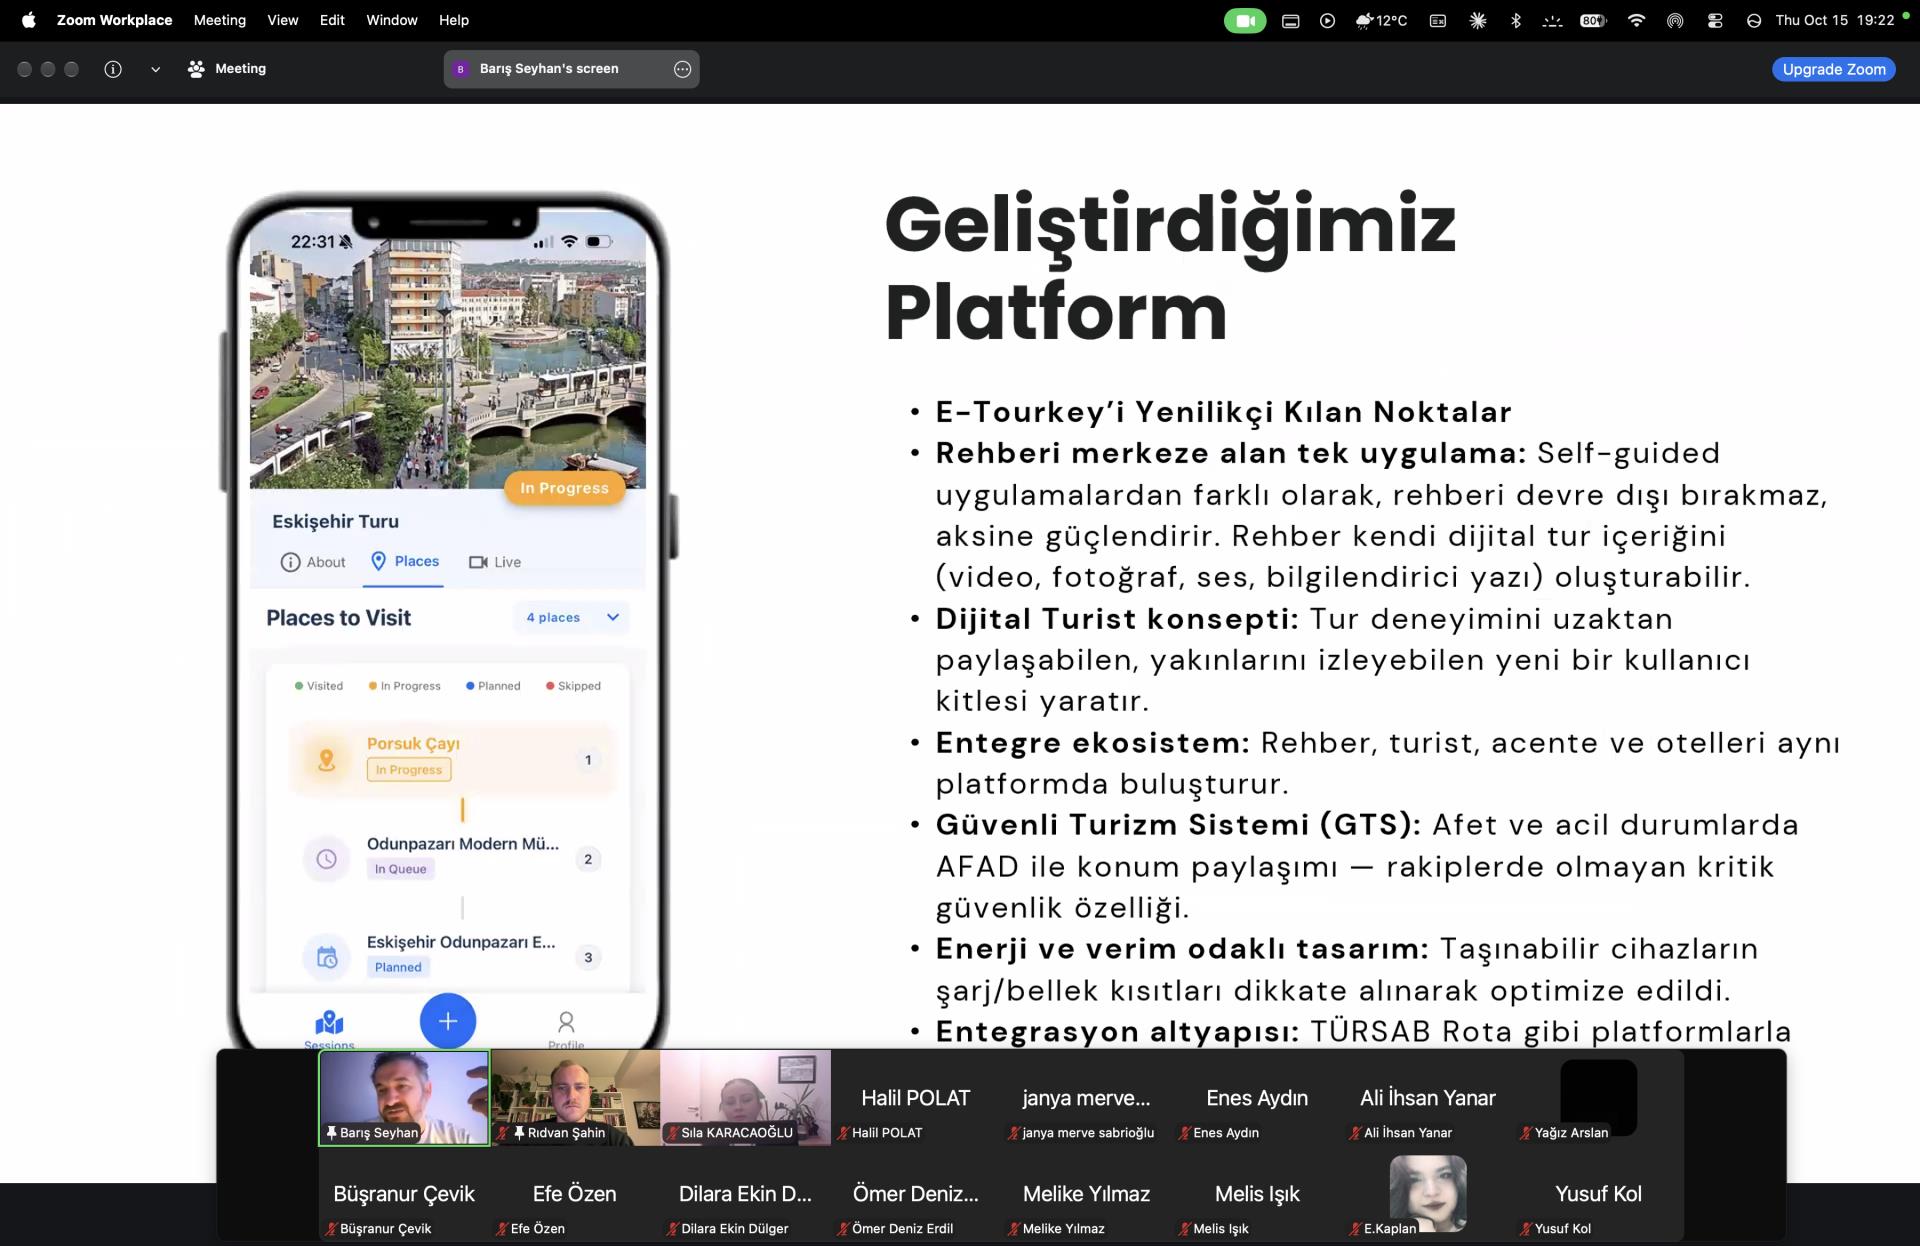
Task: Open the Apple menu
Action: tap(28, 20)
